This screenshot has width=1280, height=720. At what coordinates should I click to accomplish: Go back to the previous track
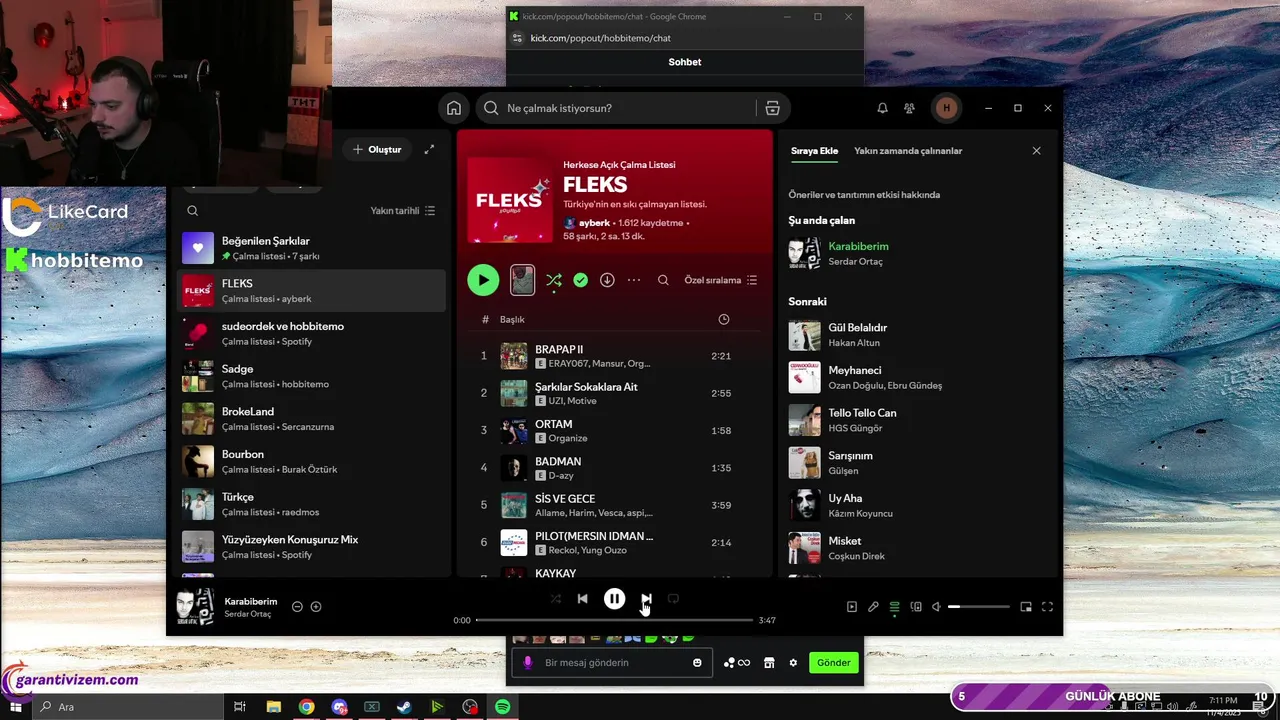pyautogui.click(x=582, y=599)
